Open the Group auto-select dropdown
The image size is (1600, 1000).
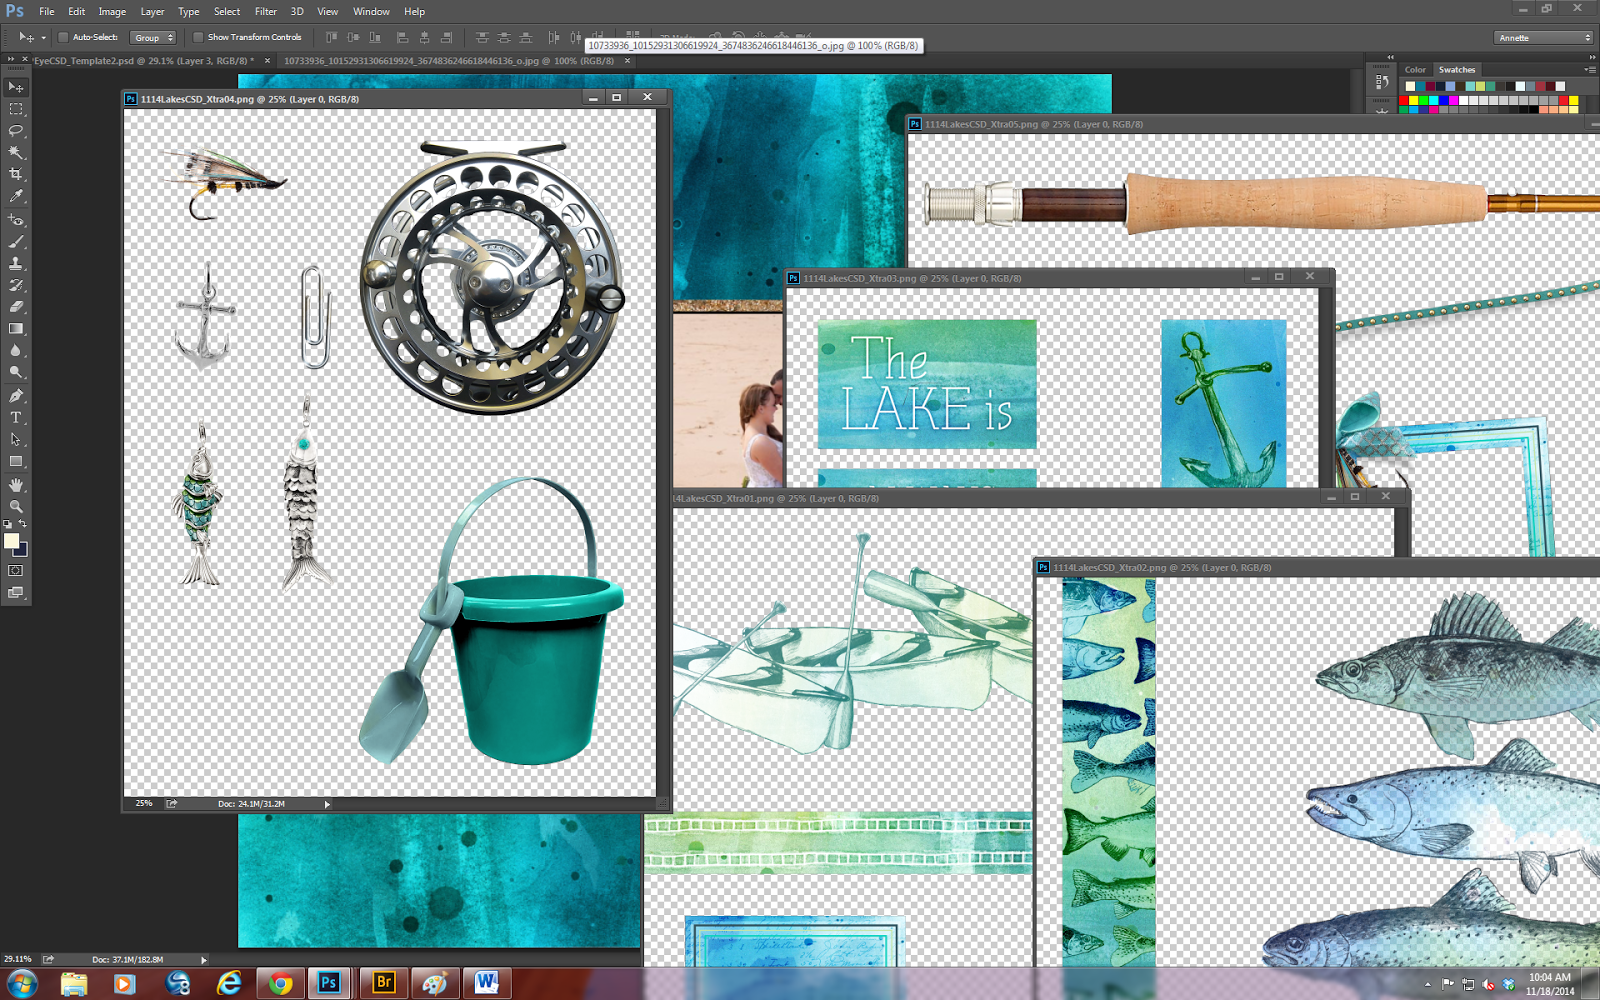(153, 37)
